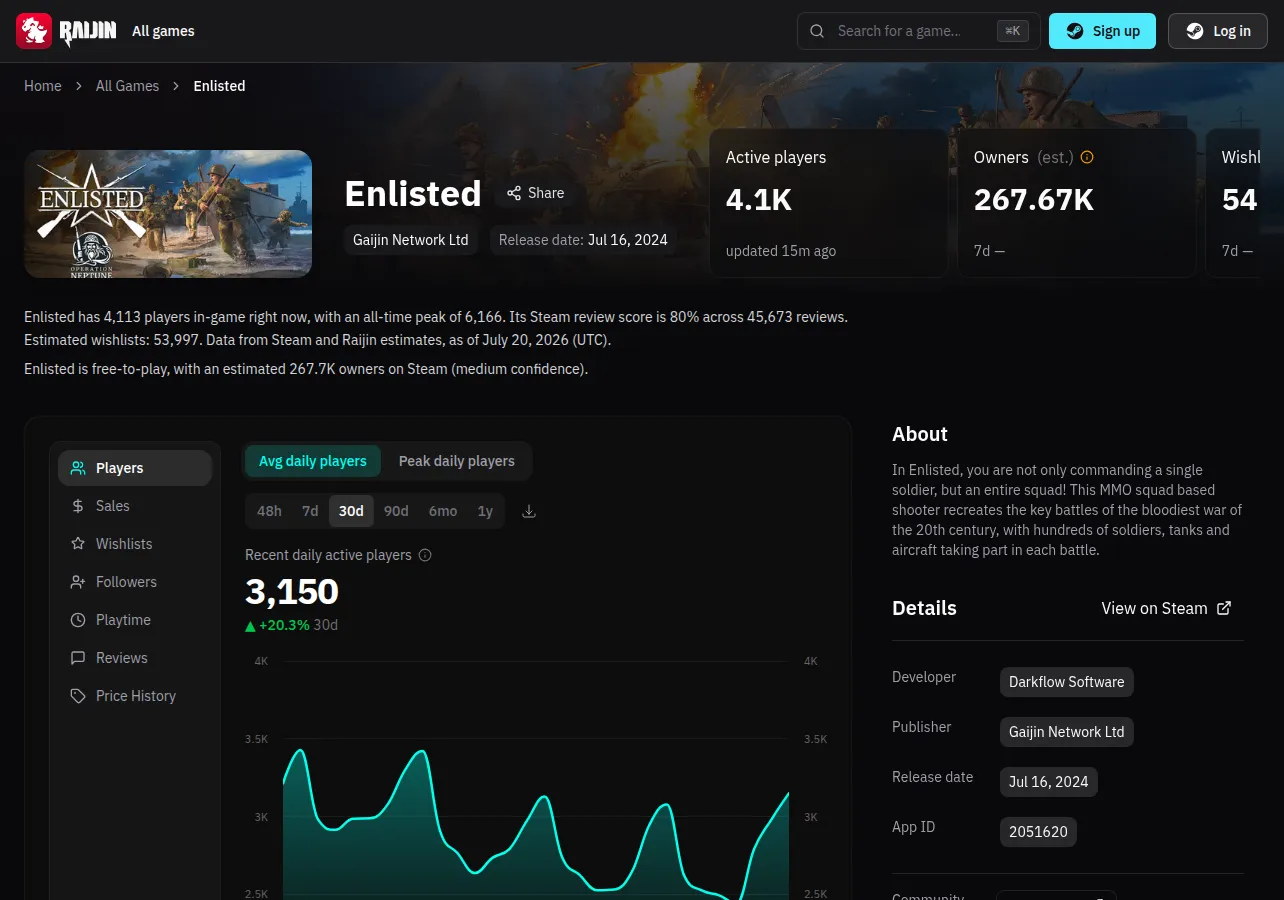Click the Followers person-plus icon
This screenshot has width=1284, height=900.
(78, 582)
